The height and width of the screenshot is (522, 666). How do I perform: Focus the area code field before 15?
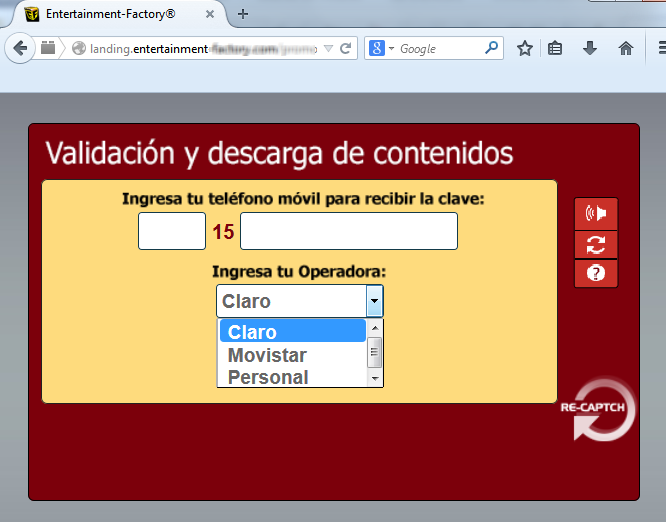(171, 231)
